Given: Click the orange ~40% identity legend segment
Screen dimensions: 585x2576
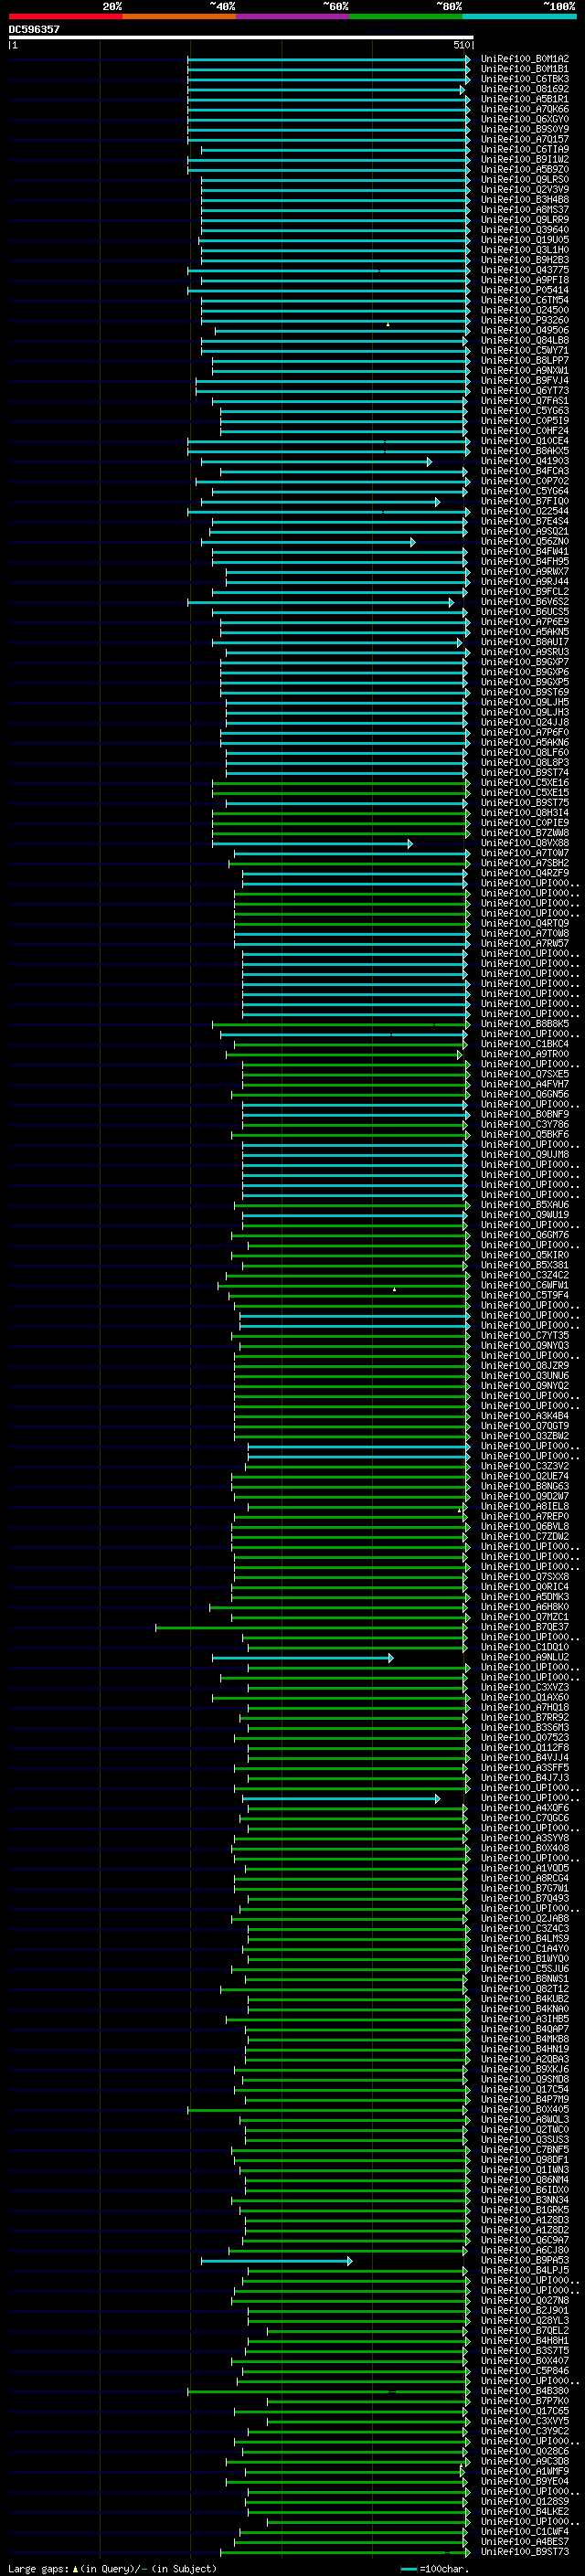Looking at the screenshot, I should [x=179, y=16].
